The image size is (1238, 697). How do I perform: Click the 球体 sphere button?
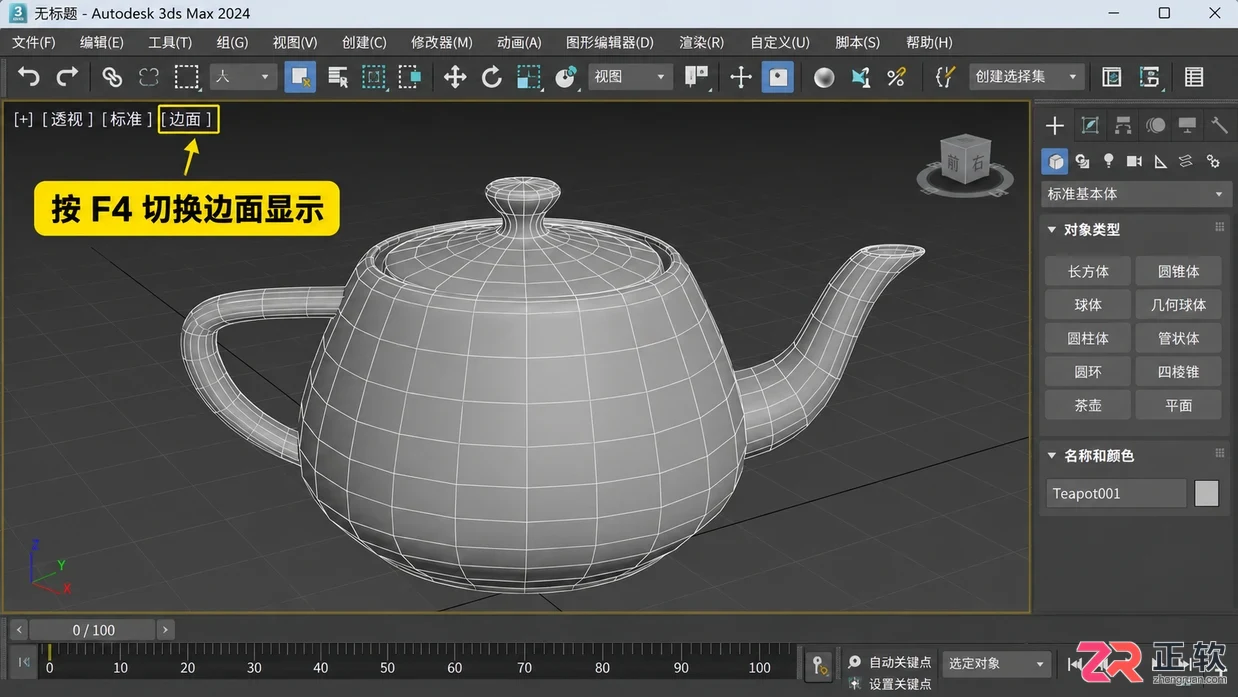click(1088, 305)
